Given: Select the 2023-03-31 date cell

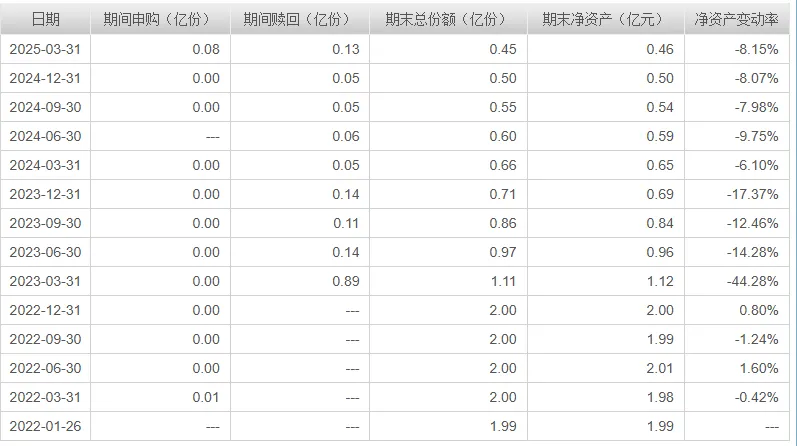Looking at the screenshot, I should 45,281.
